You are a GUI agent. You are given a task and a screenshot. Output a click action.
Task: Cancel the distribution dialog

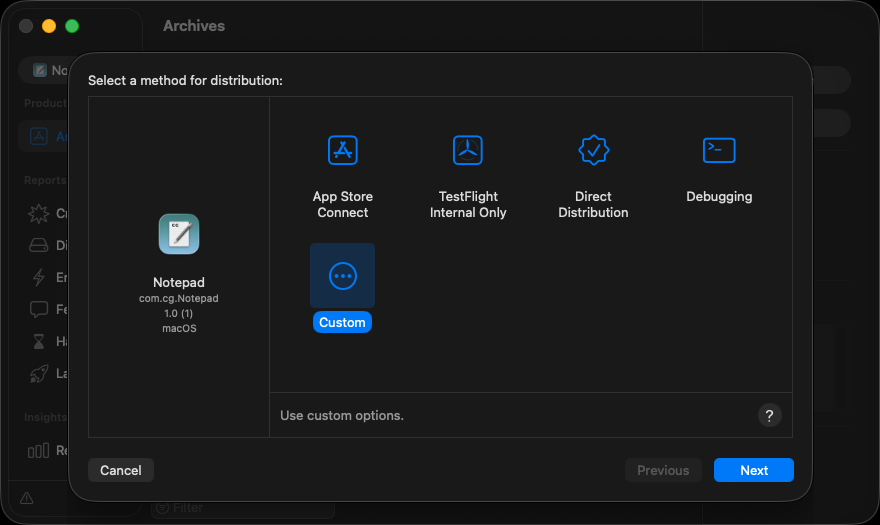[121, 470]
